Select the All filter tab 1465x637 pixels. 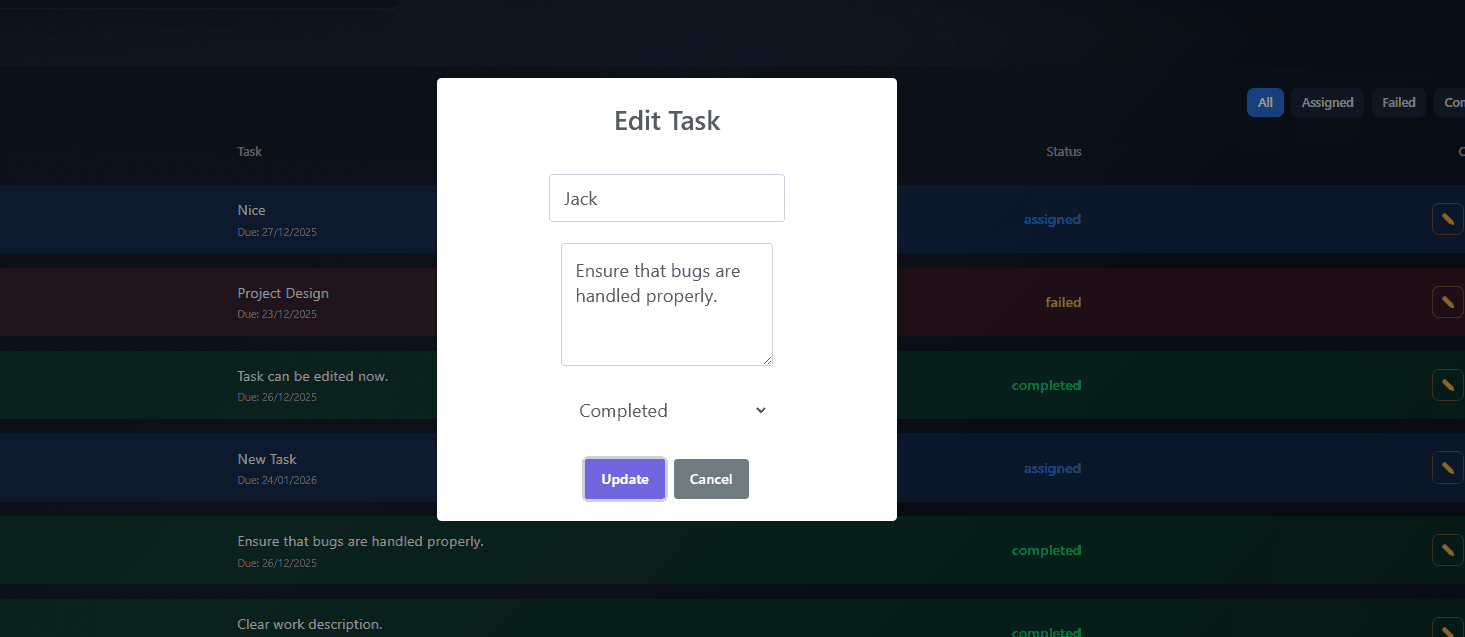click(x=1265, y=103)
